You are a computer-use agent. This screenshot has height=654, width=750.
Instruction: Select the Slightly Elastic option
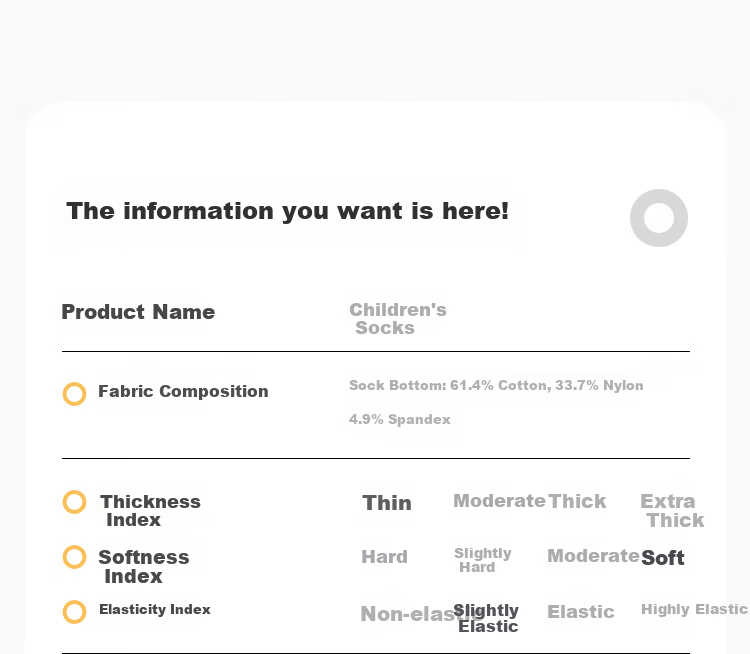click(486, 618)
